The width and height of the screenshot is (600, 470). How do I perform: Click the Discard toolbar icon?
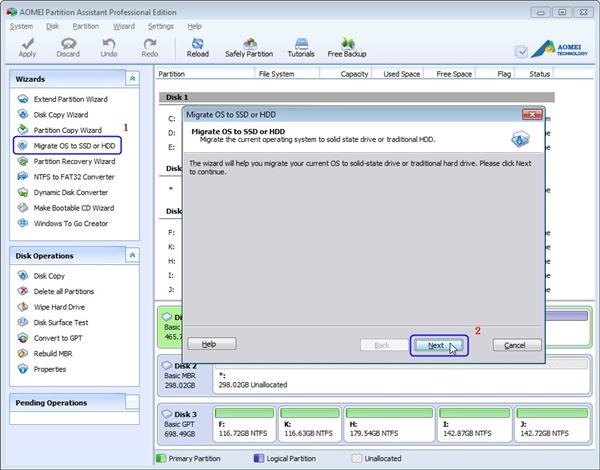coord(68,43)
